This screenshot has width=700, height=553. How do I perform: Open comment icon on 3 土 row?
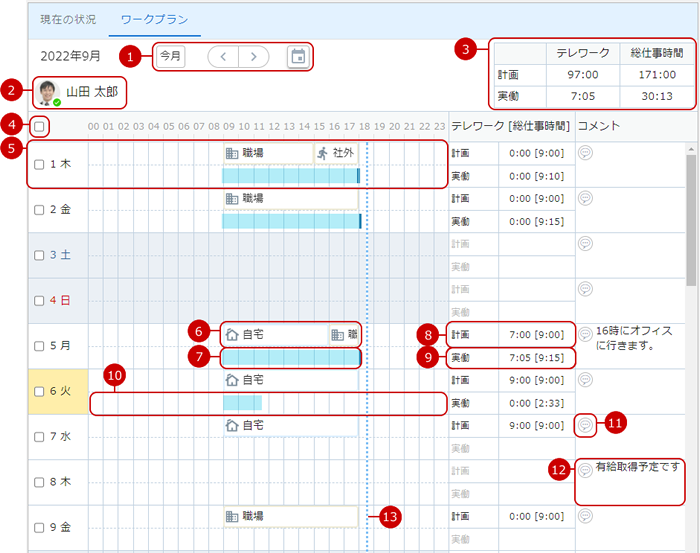tap(586, 243)
